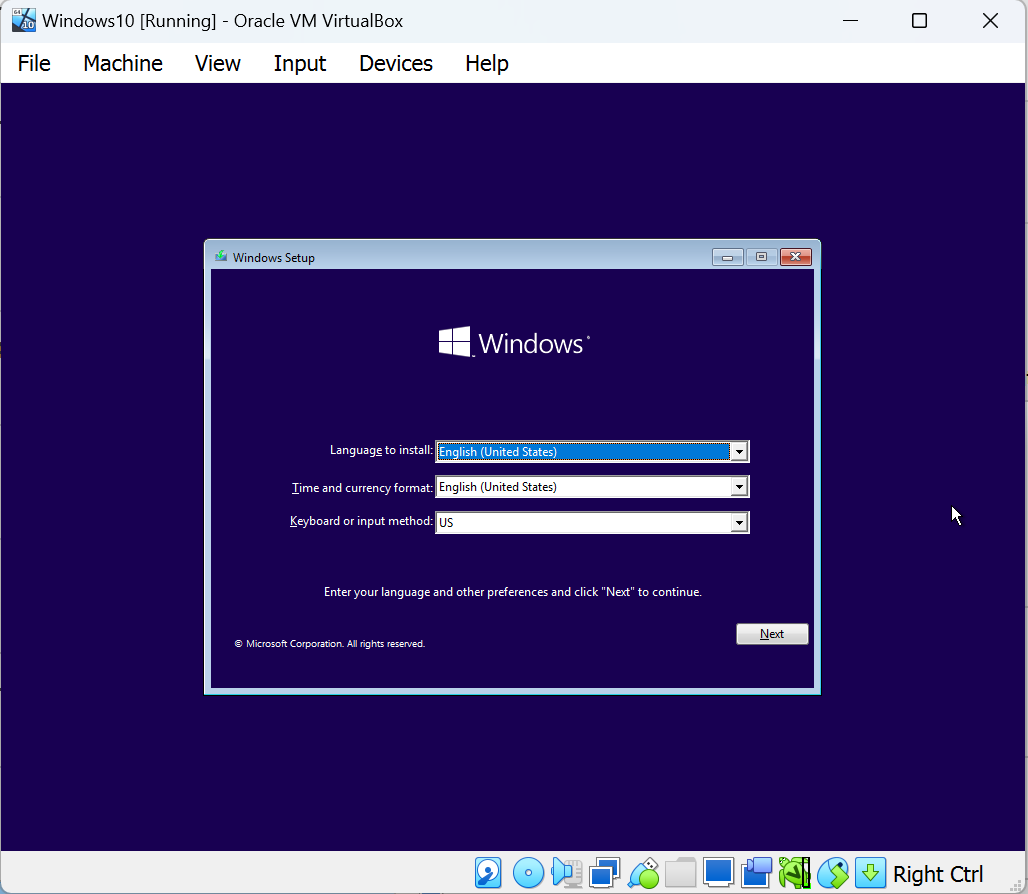
Task: Click the display settings status icon
Action: (x=719, y=873)
